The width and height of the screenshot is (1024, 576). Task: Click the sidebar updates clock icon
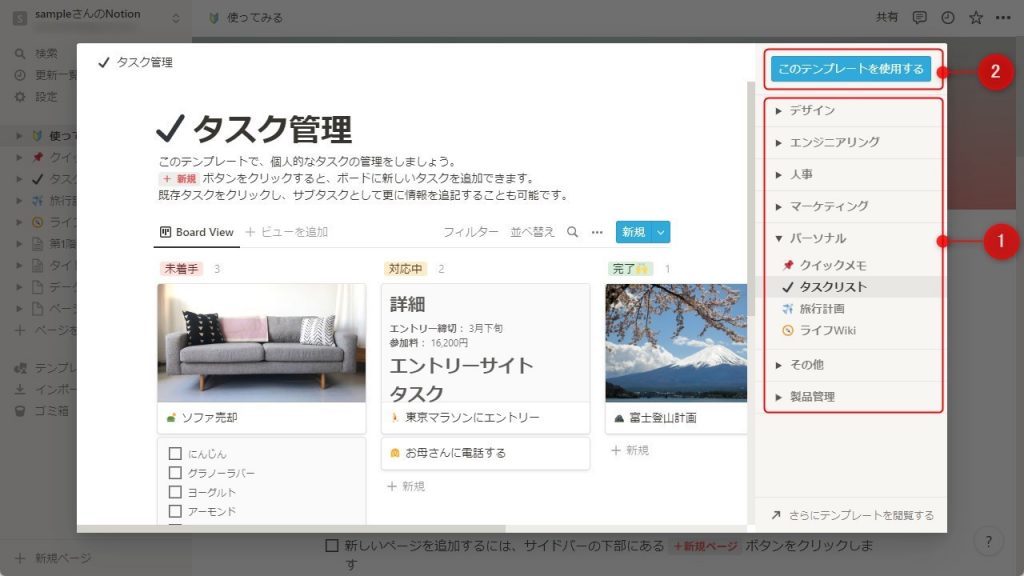click(20, 75)
